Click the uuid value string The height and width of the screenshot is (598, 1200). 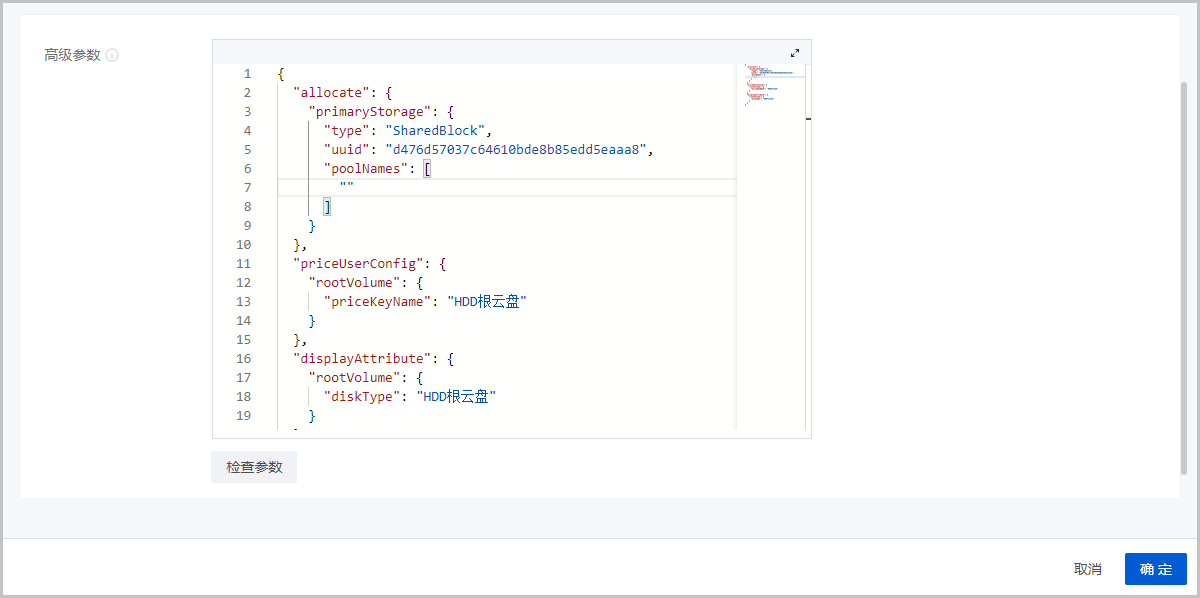(x=519, y=150)
